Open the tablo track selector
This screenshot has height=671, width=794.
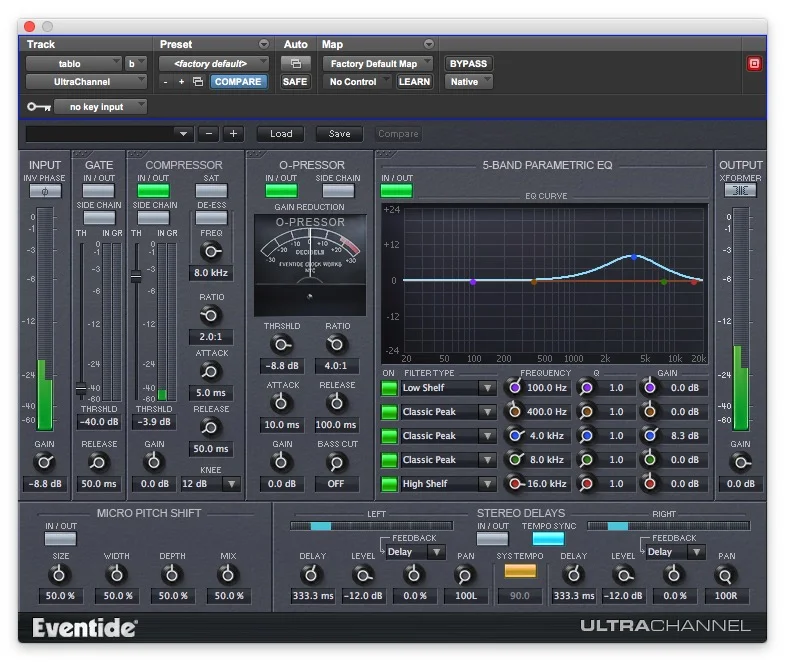[x=73, y=64]
